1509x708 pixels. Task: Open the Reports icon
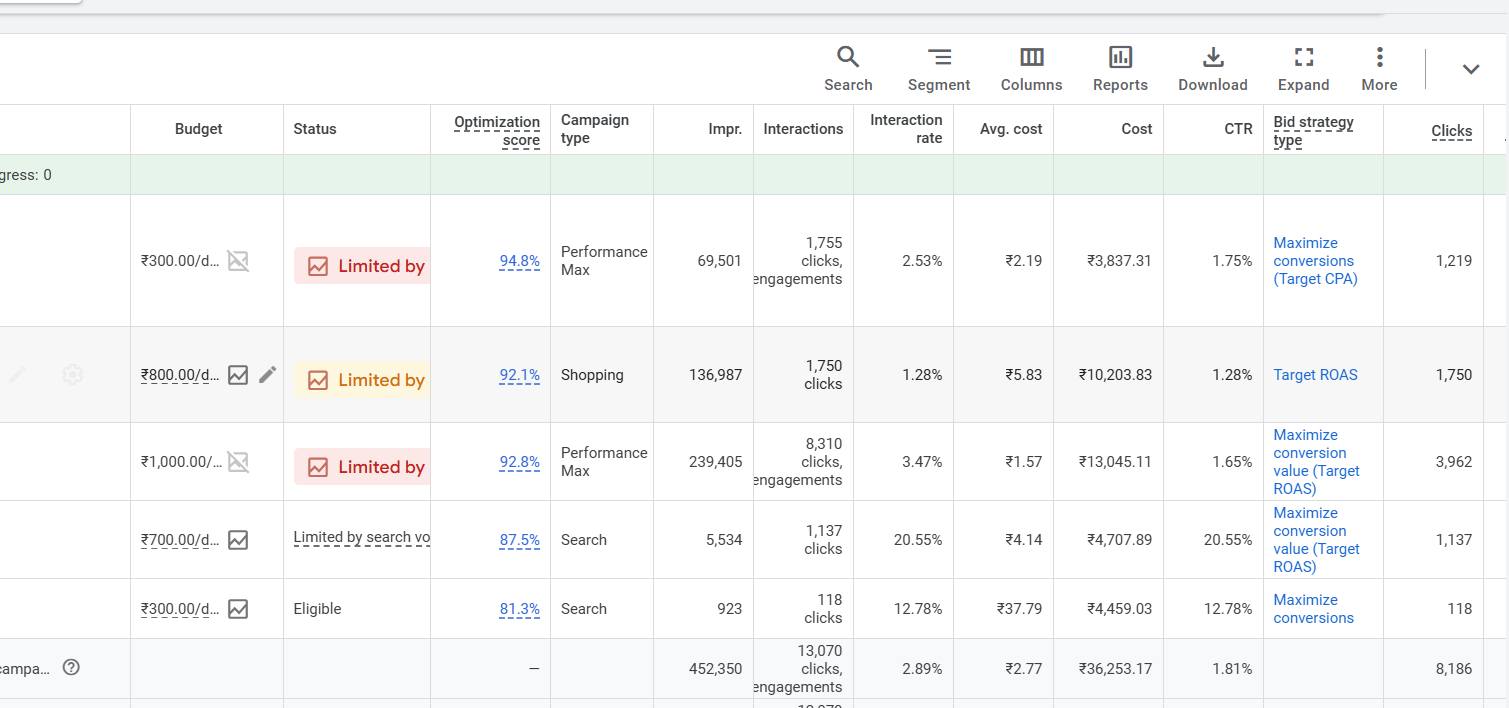click(x=1120, y=69)
